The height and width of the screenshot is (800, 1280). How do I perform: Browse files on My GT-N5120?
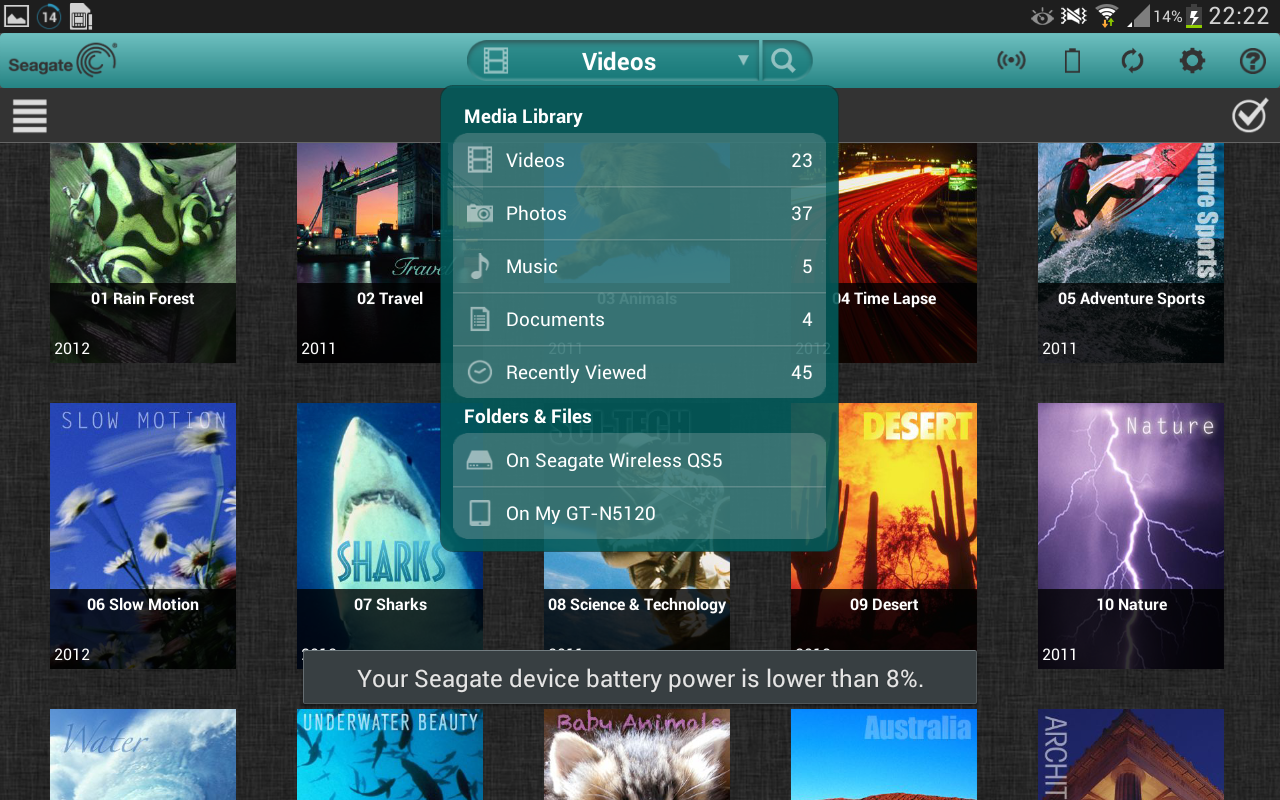(x=639, y=513)
